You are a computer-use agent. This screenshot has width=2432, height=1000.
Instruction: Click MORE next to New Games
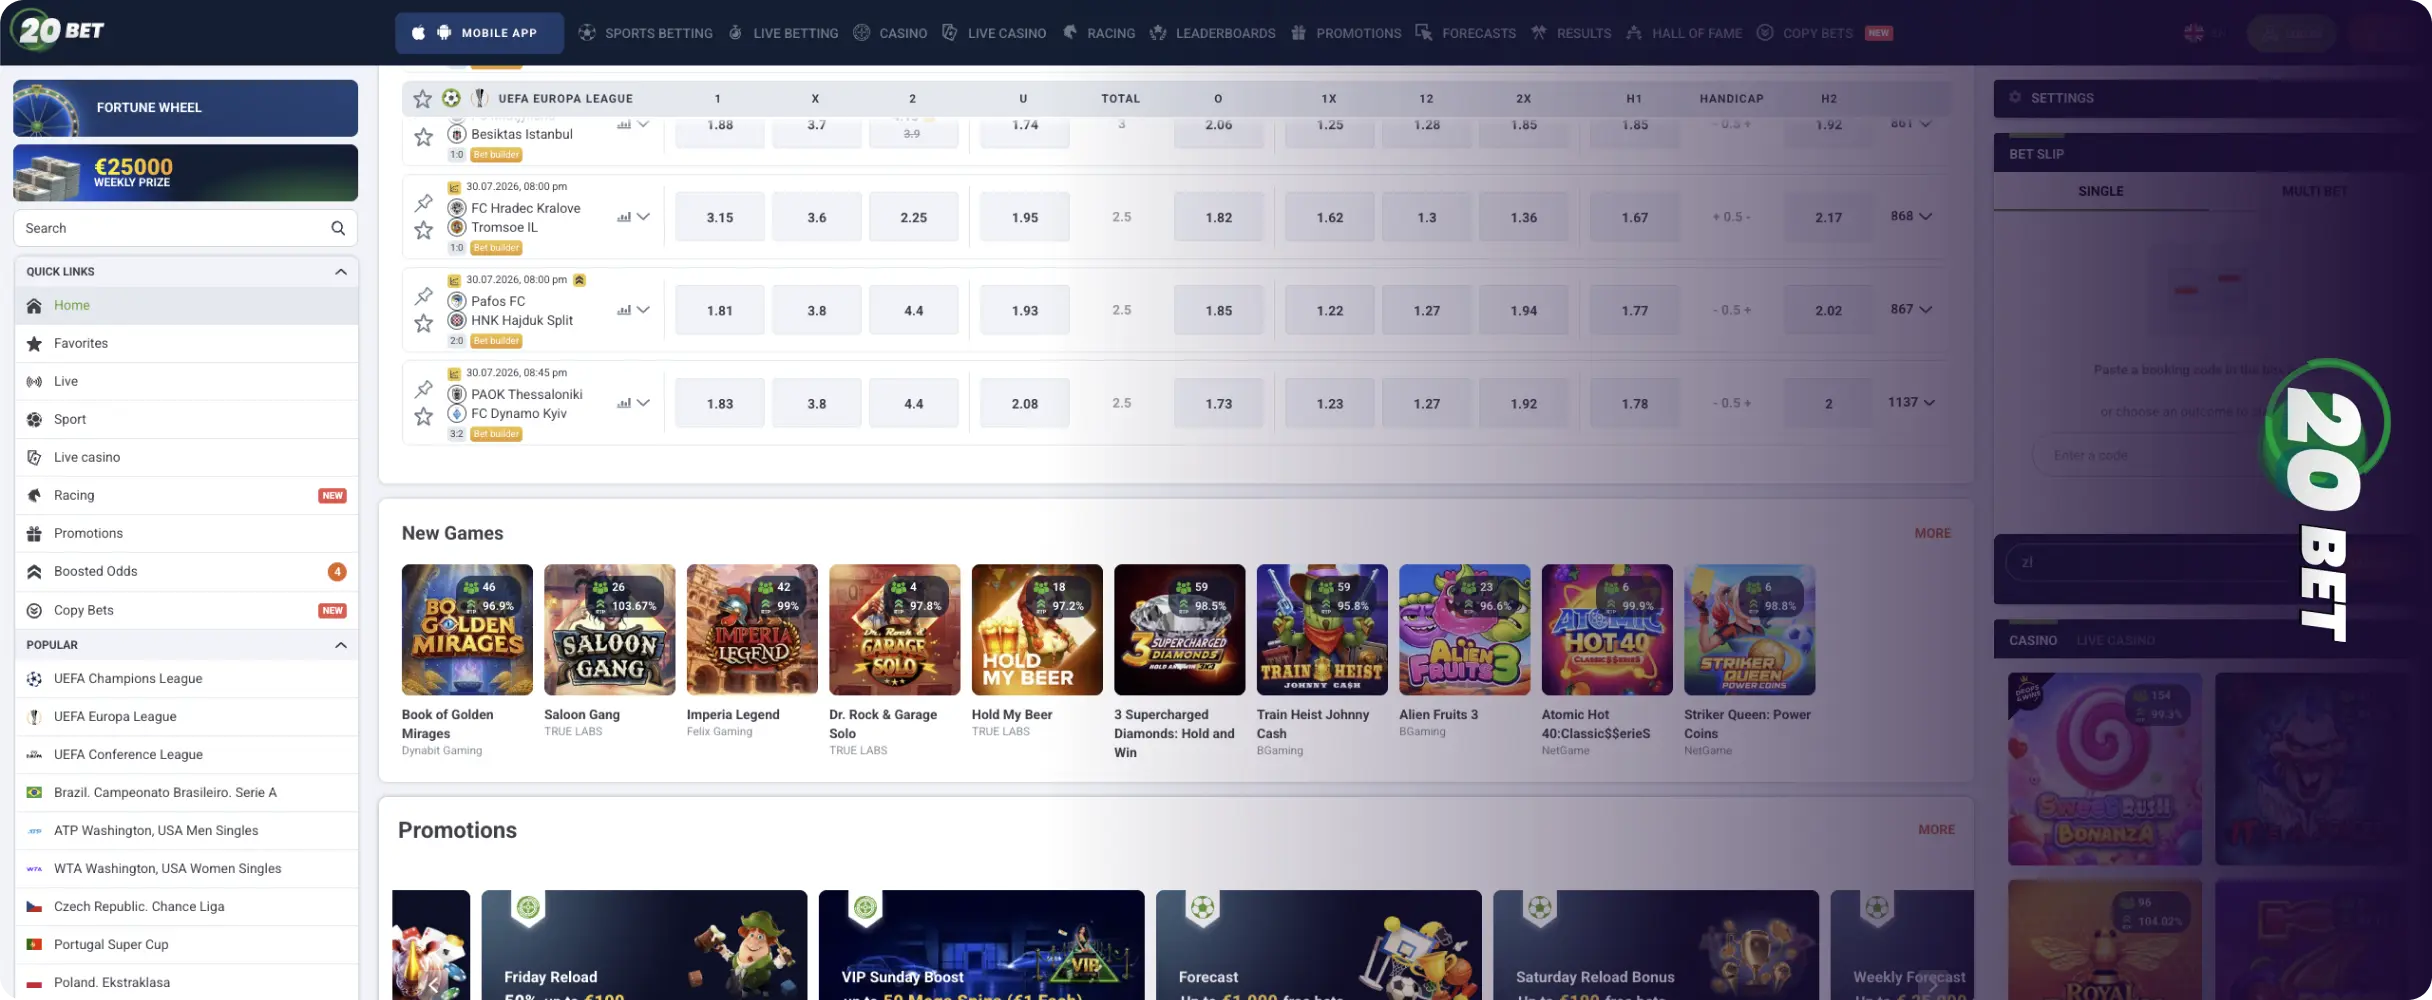point(1932,533)
